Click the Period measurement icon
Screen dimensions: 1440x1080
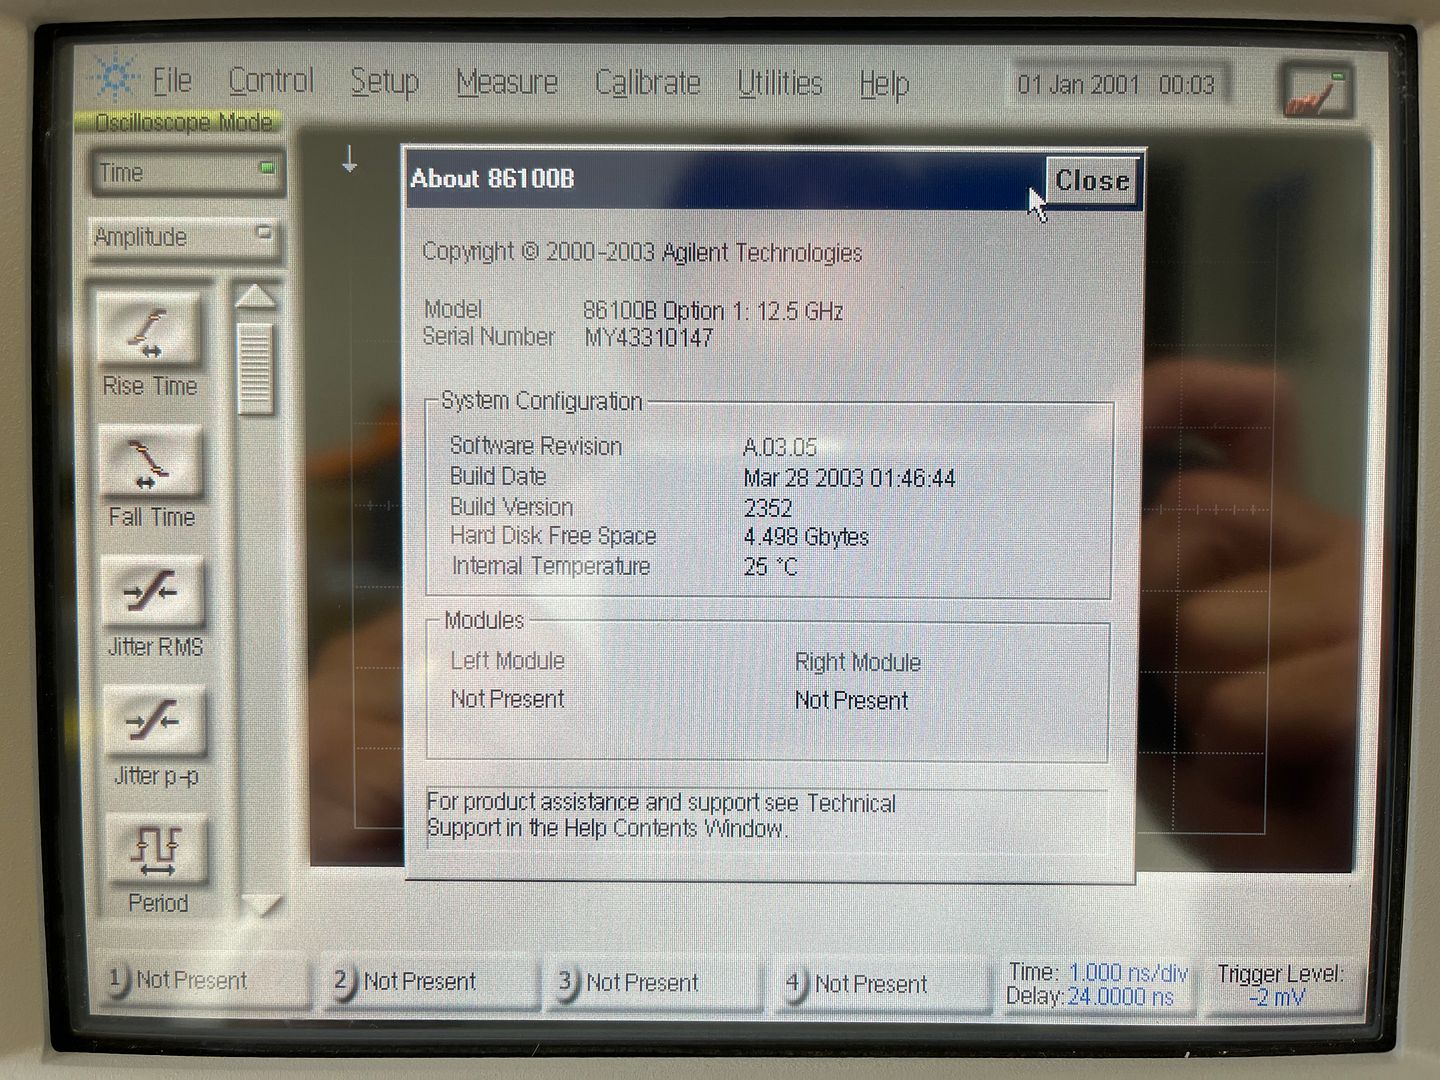pyautogui.click(x=156, y=851)
